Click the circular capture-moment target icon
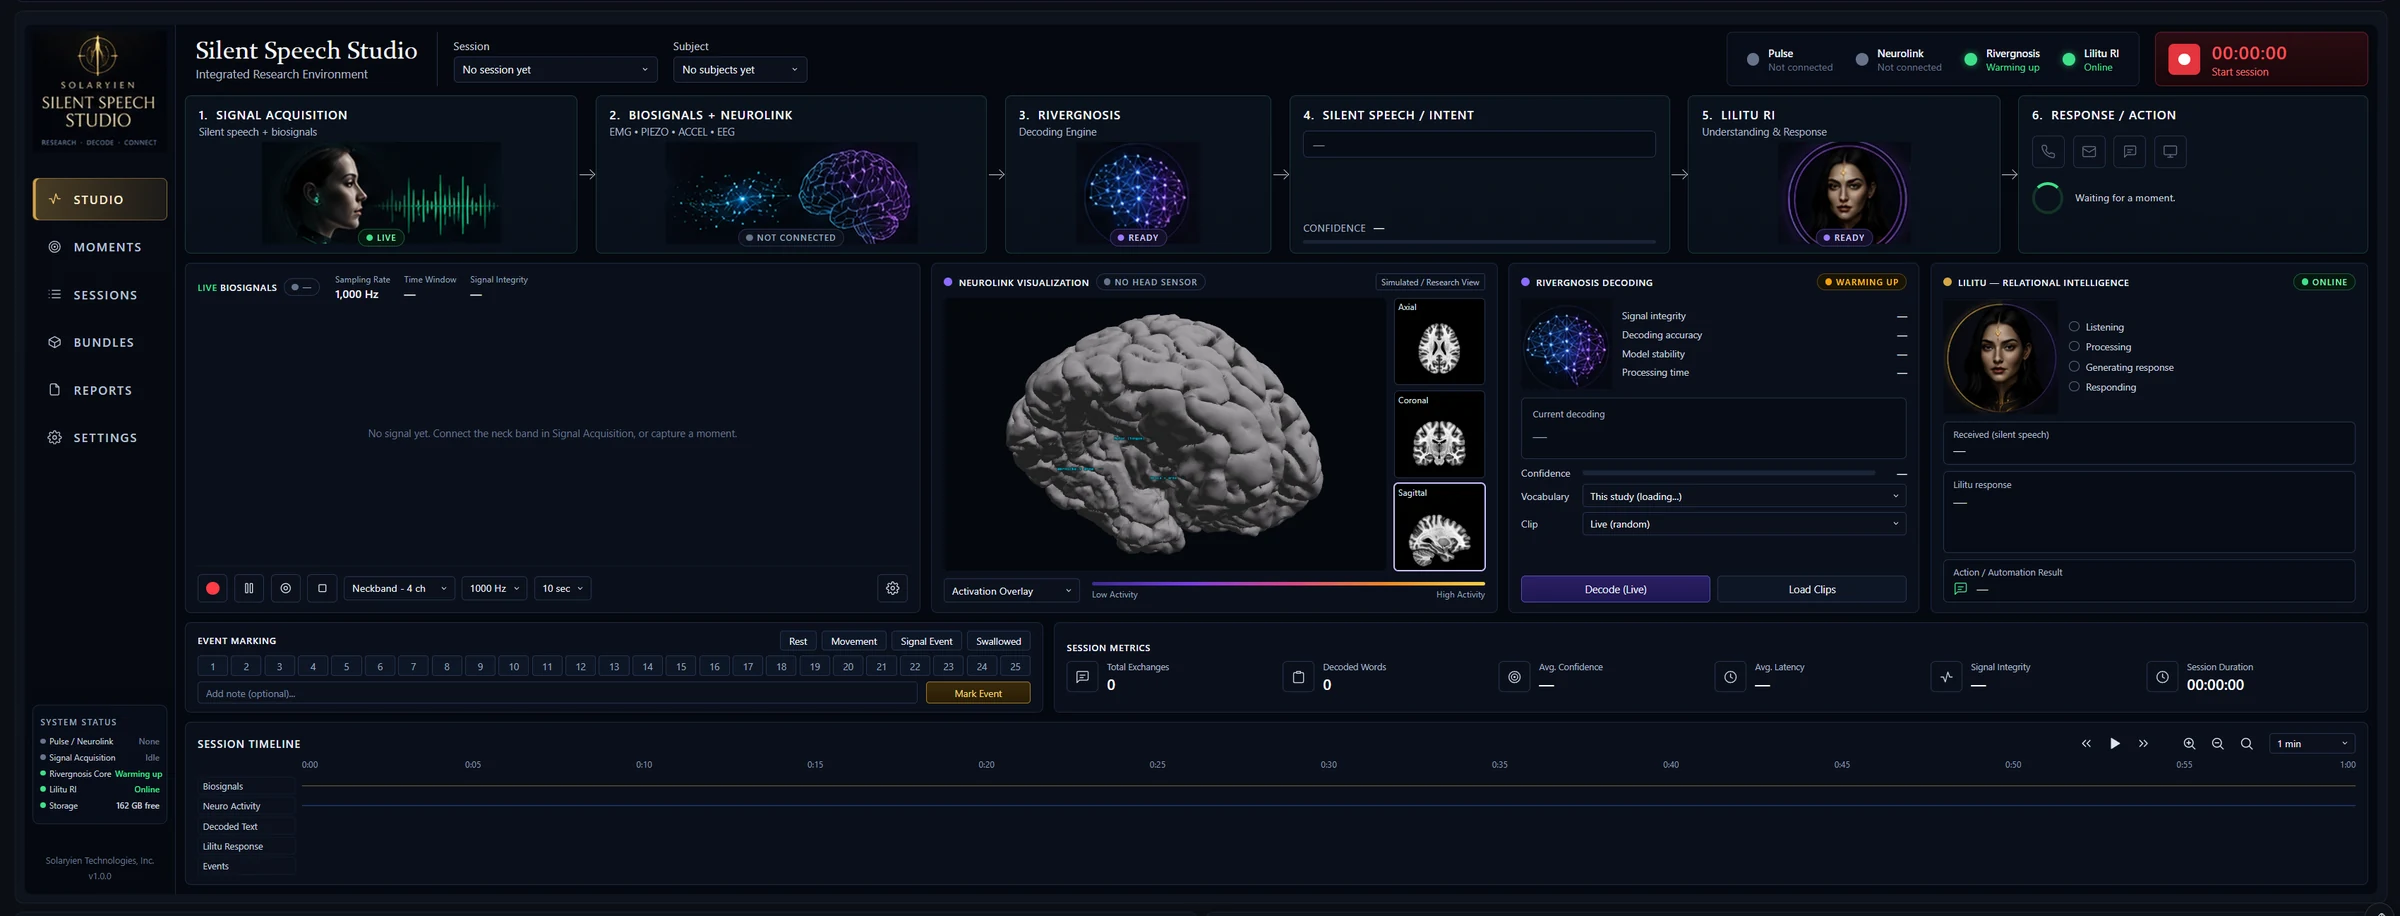Viewport: 2400px width, 916px height. click(286, 588)
